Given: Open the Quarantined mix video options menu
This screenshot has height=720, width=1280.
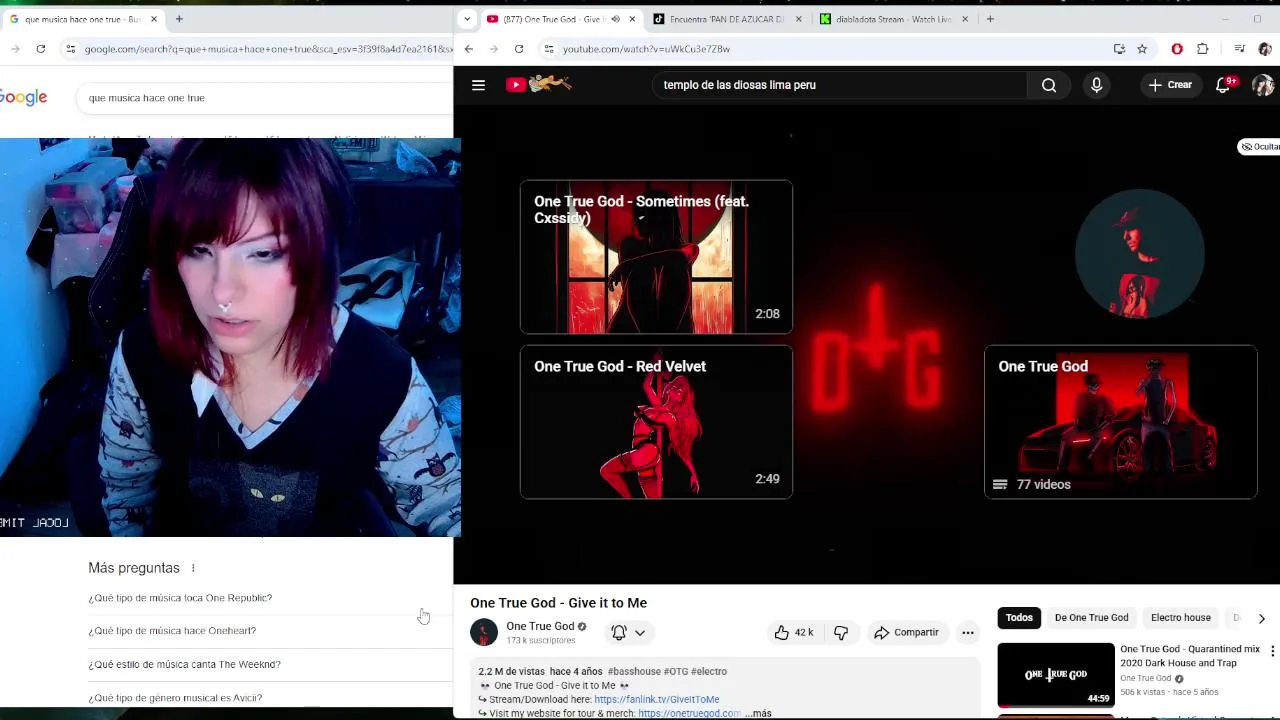Looking at the screenshot, I should [1272, 651].
